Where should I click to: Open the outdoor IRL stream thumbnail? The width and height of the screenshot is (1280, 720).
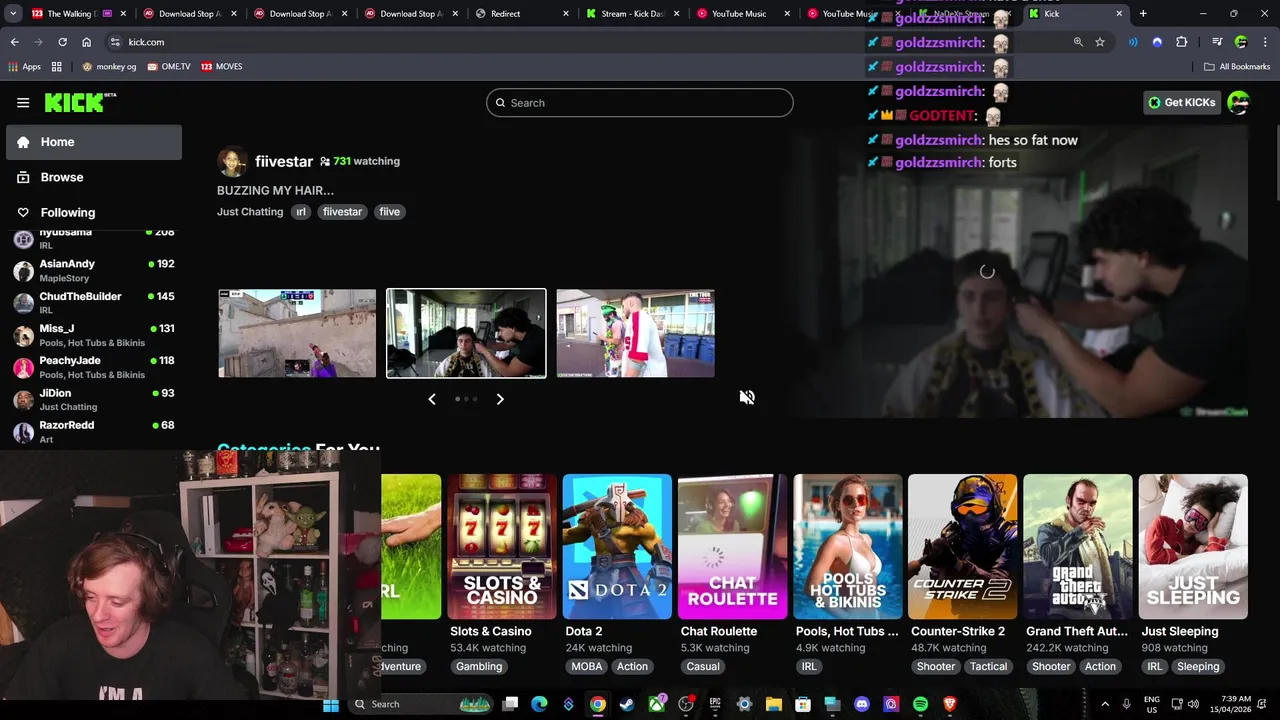coord(635,333)
